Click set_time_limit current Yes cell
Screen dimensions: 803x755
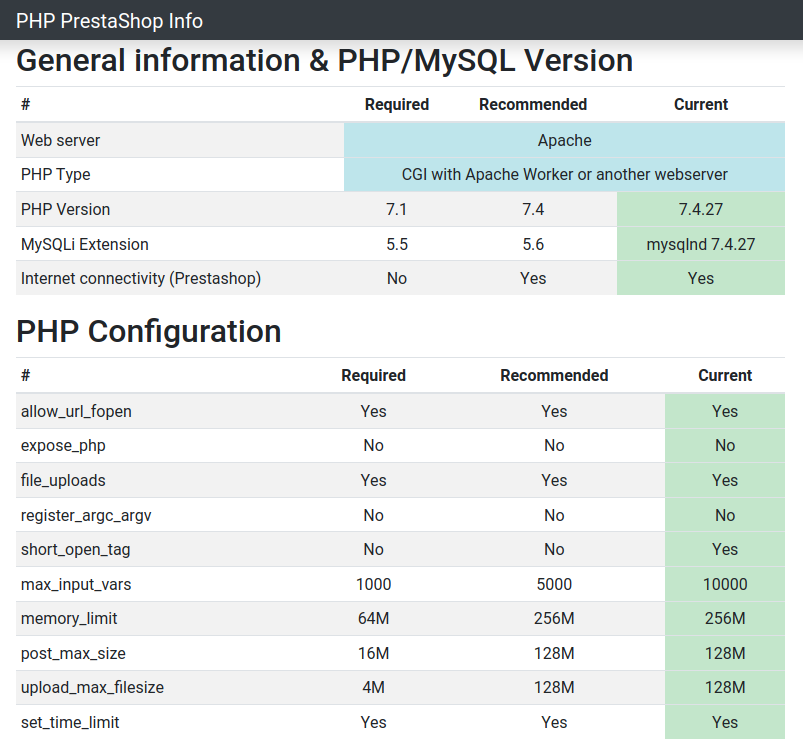click(x=725, y=722)
